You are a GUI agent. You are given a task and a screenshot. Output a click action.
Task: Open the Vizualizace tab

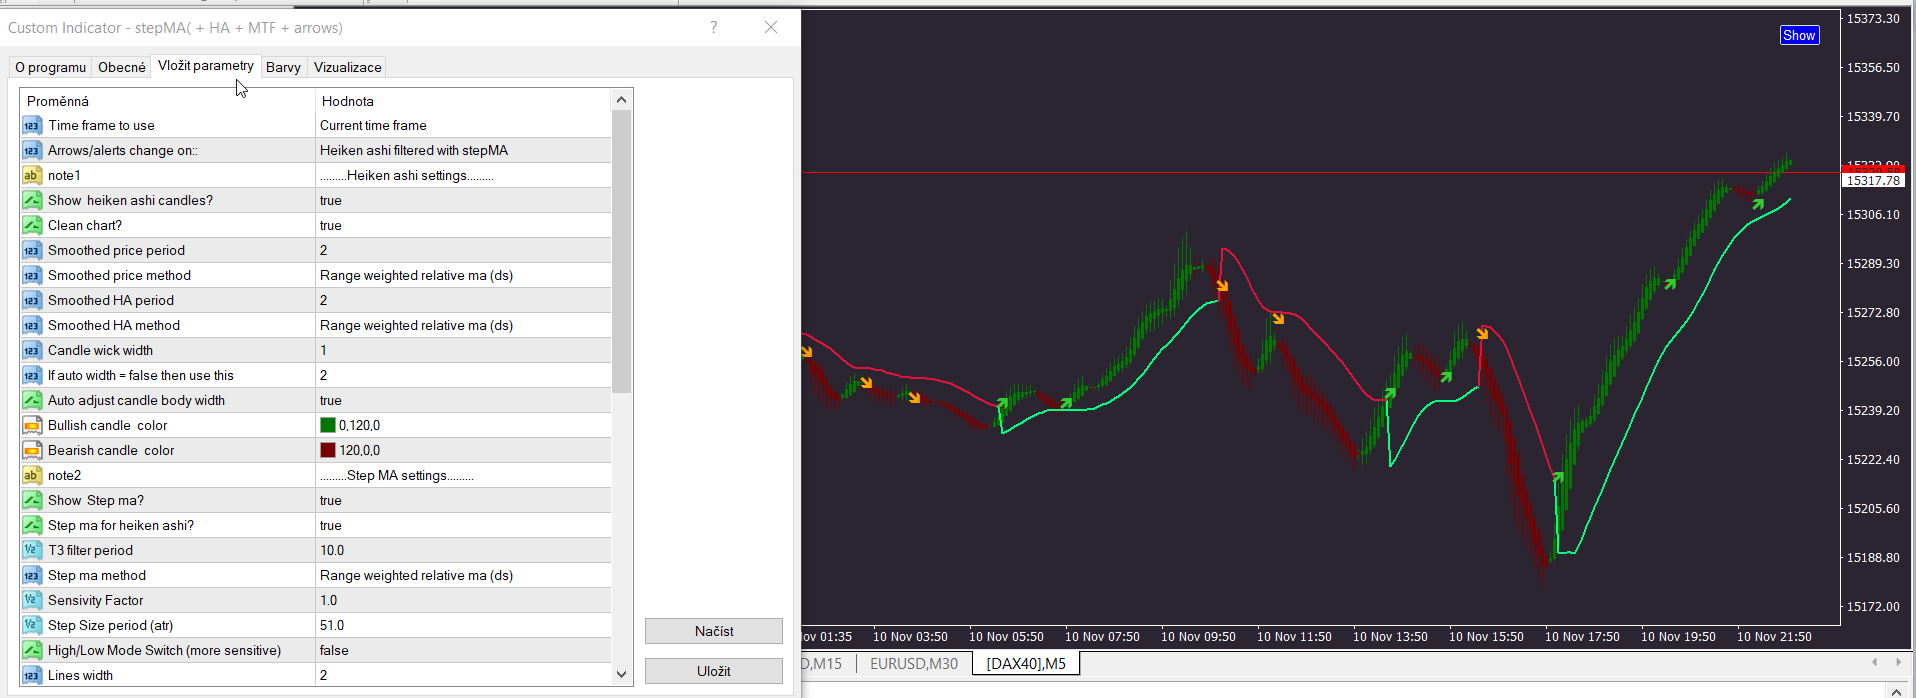click(347, 67)
